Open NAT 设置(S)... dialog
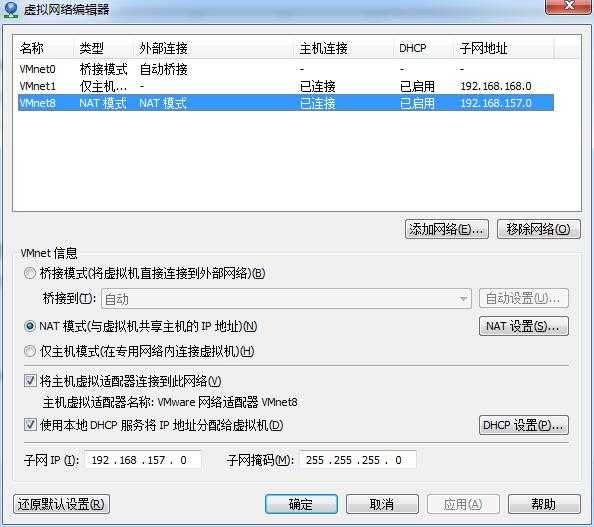The height and width of the screenshot is (527, 594). click(x=524, y=326)
